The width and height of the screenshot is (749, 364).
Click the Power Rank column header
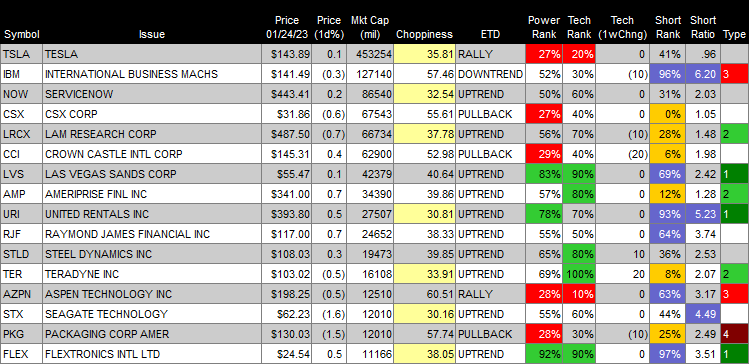coord(544,27)
